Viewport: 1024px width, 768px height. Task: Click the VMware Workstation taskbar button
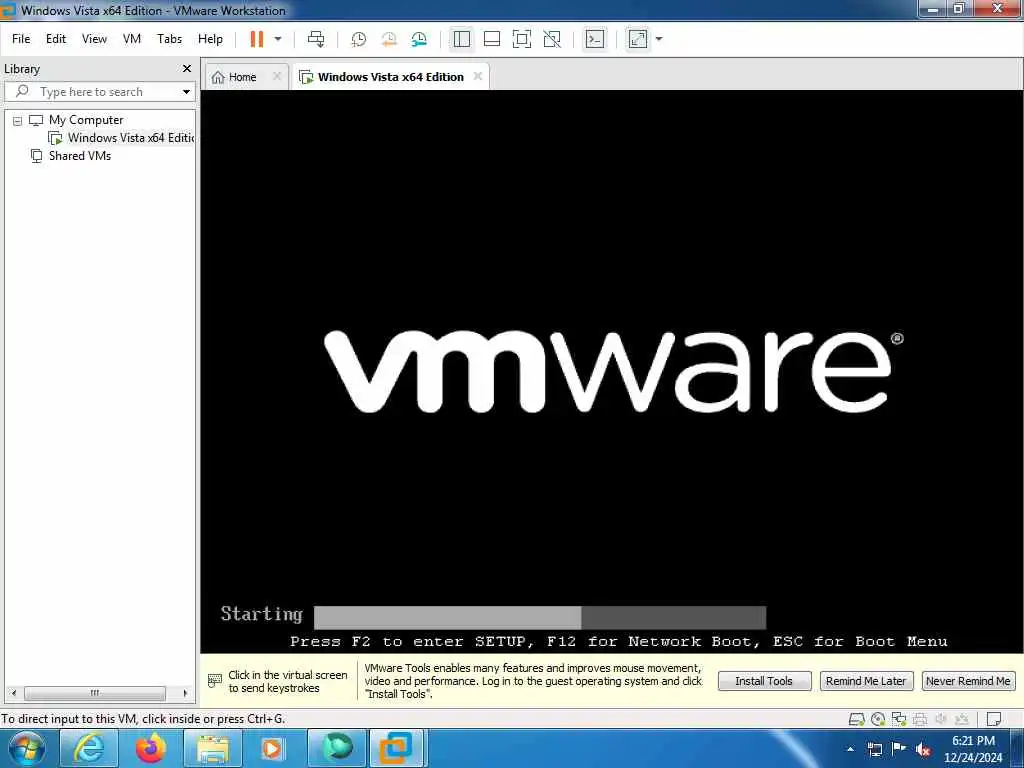coord(398,748)
